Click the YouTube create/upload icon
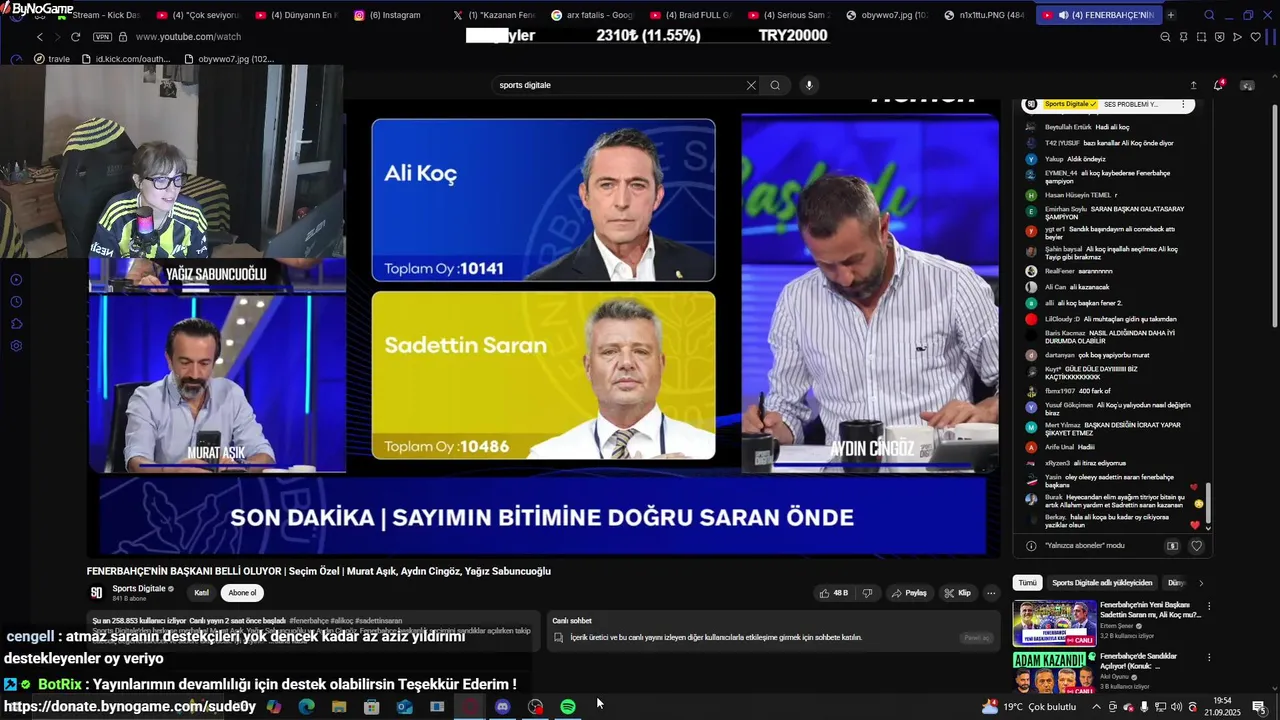1280x720 pixels. tap(1193, 85)
